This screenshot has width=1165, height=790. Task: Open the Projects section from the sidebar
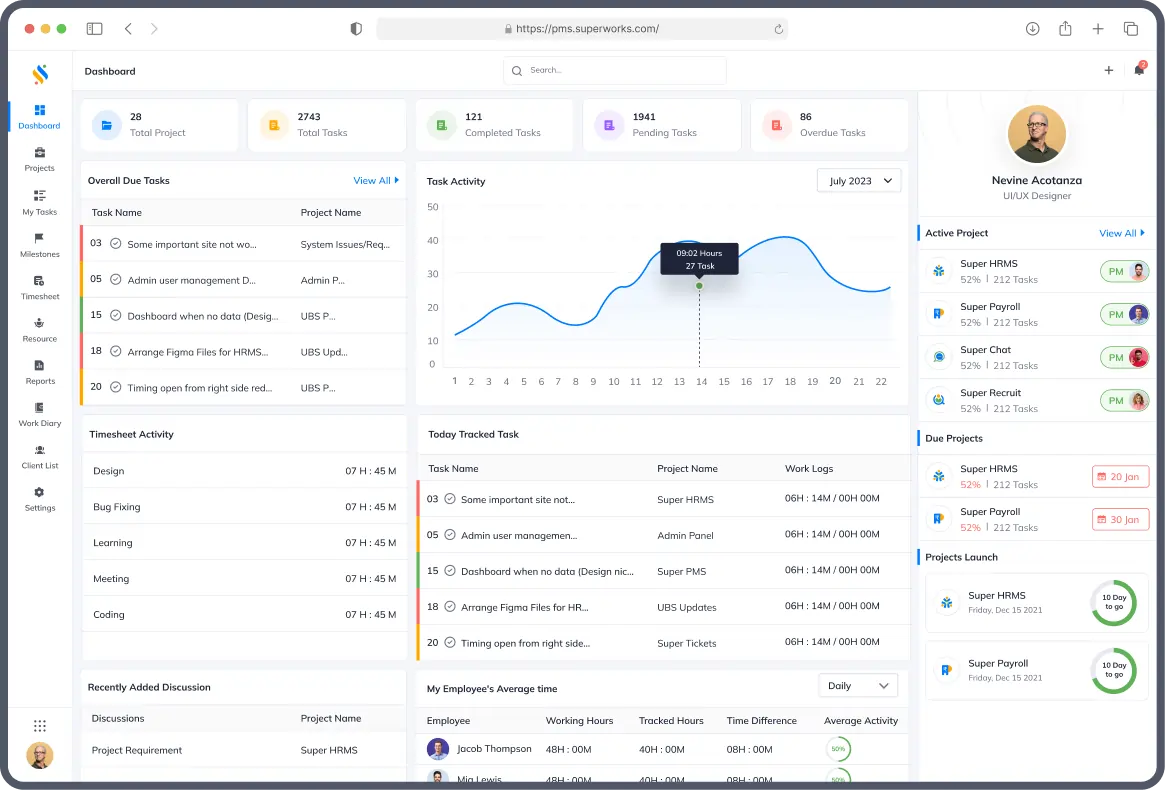[x=39, y=161]
